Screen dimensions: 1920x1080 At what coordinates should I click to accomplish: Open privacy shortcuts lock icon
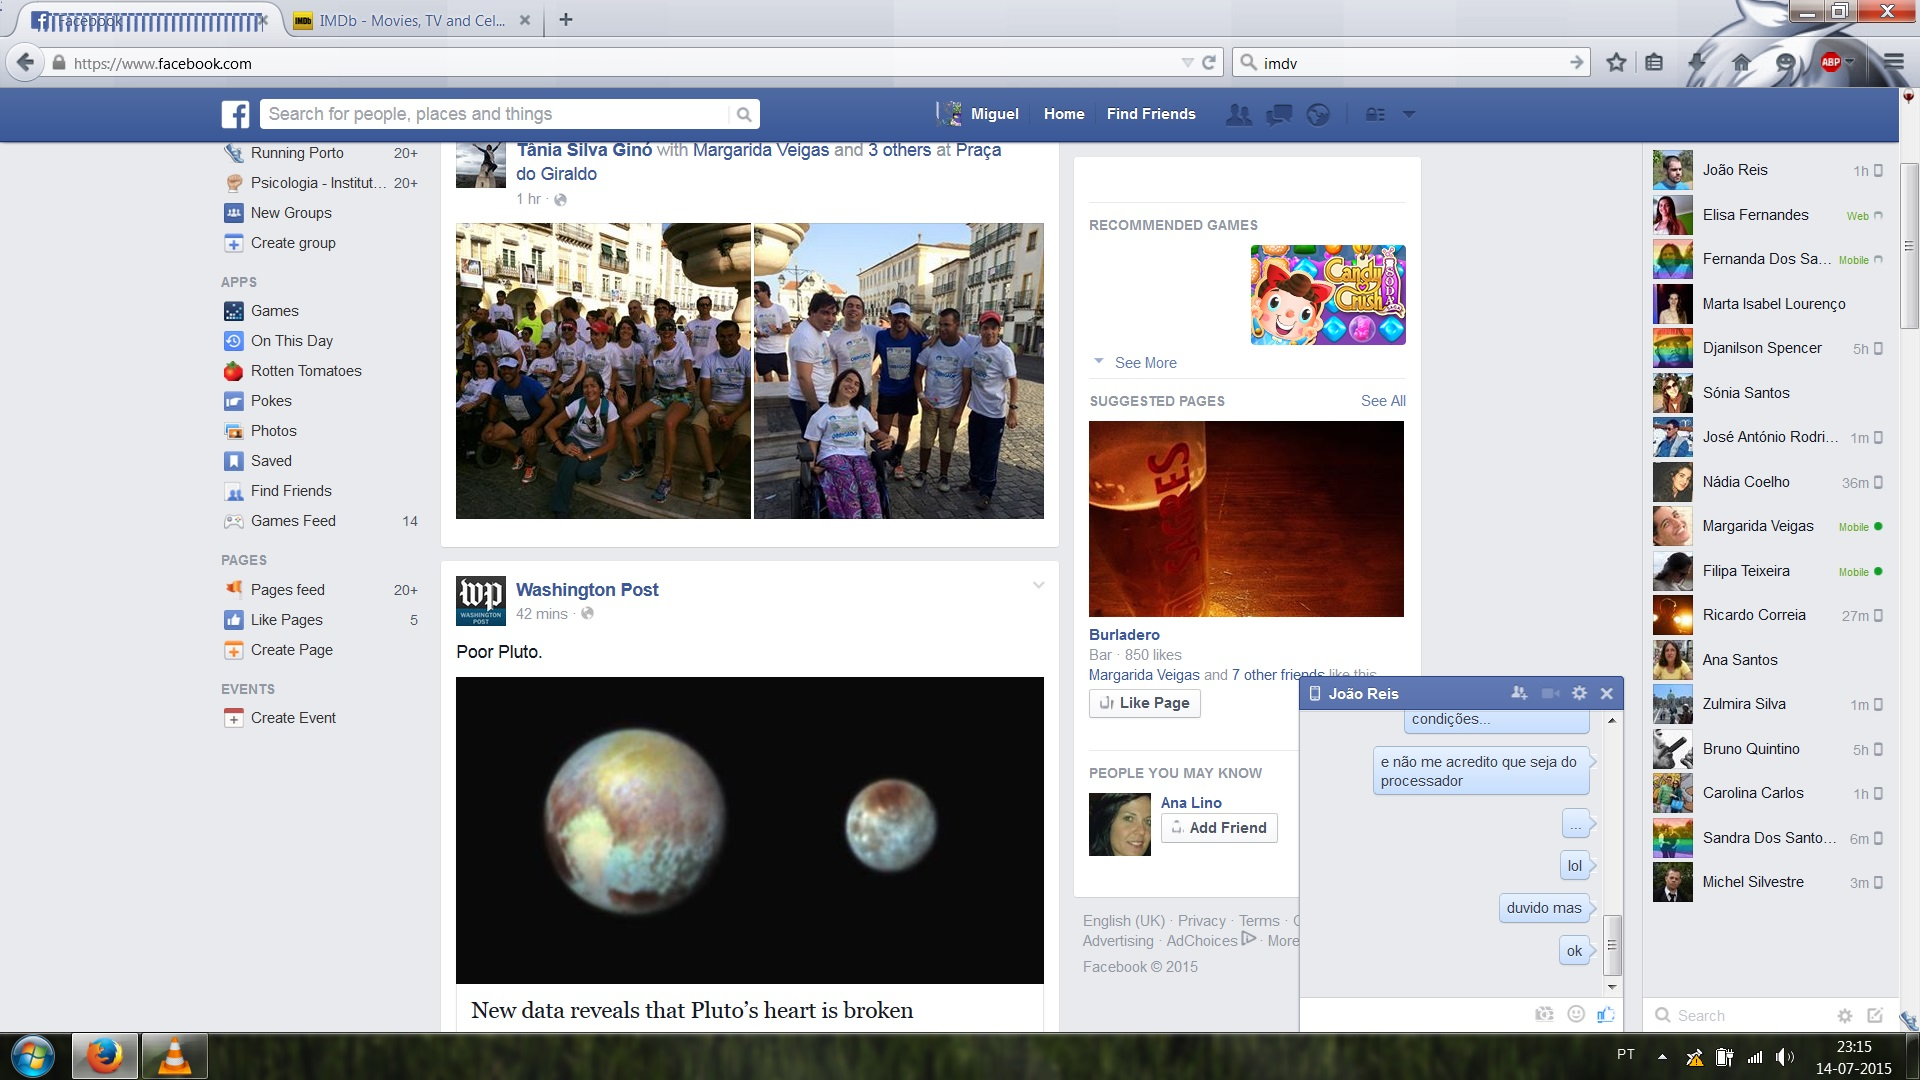click(1375, 114)
